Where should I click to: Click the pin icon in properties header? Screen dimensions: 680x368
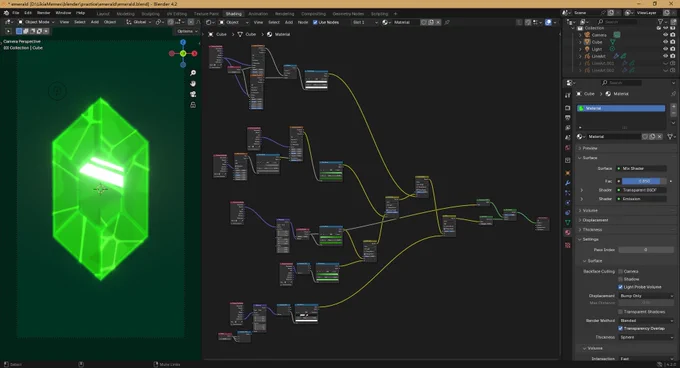coord(673,94)
